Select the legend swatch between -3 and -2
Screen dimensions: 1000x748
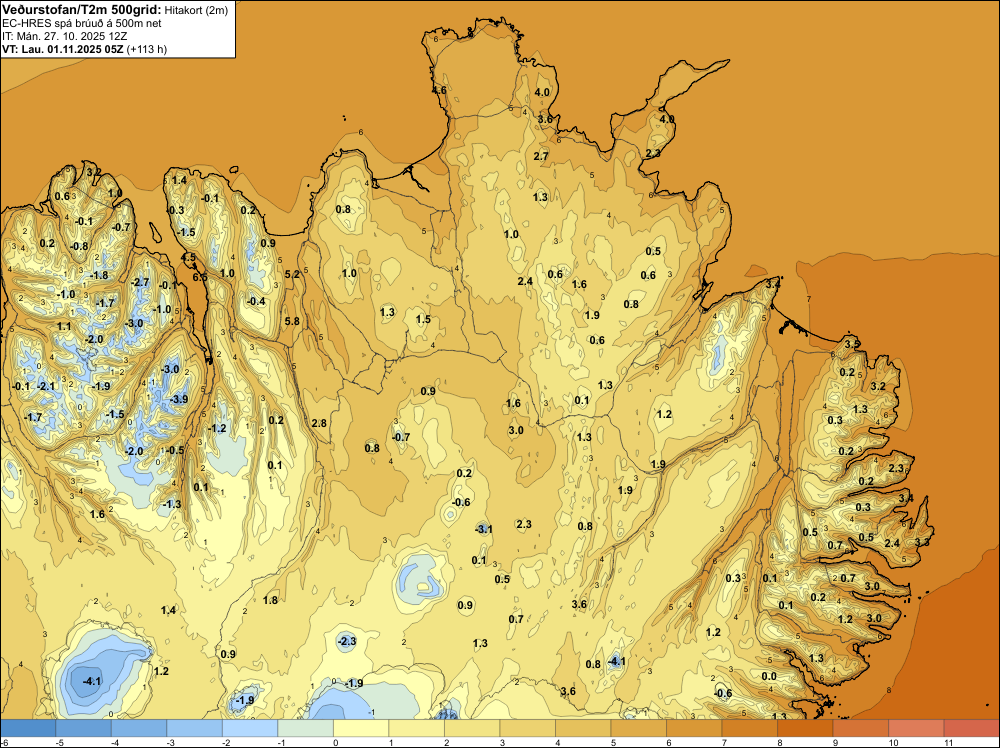pos(195,728)
